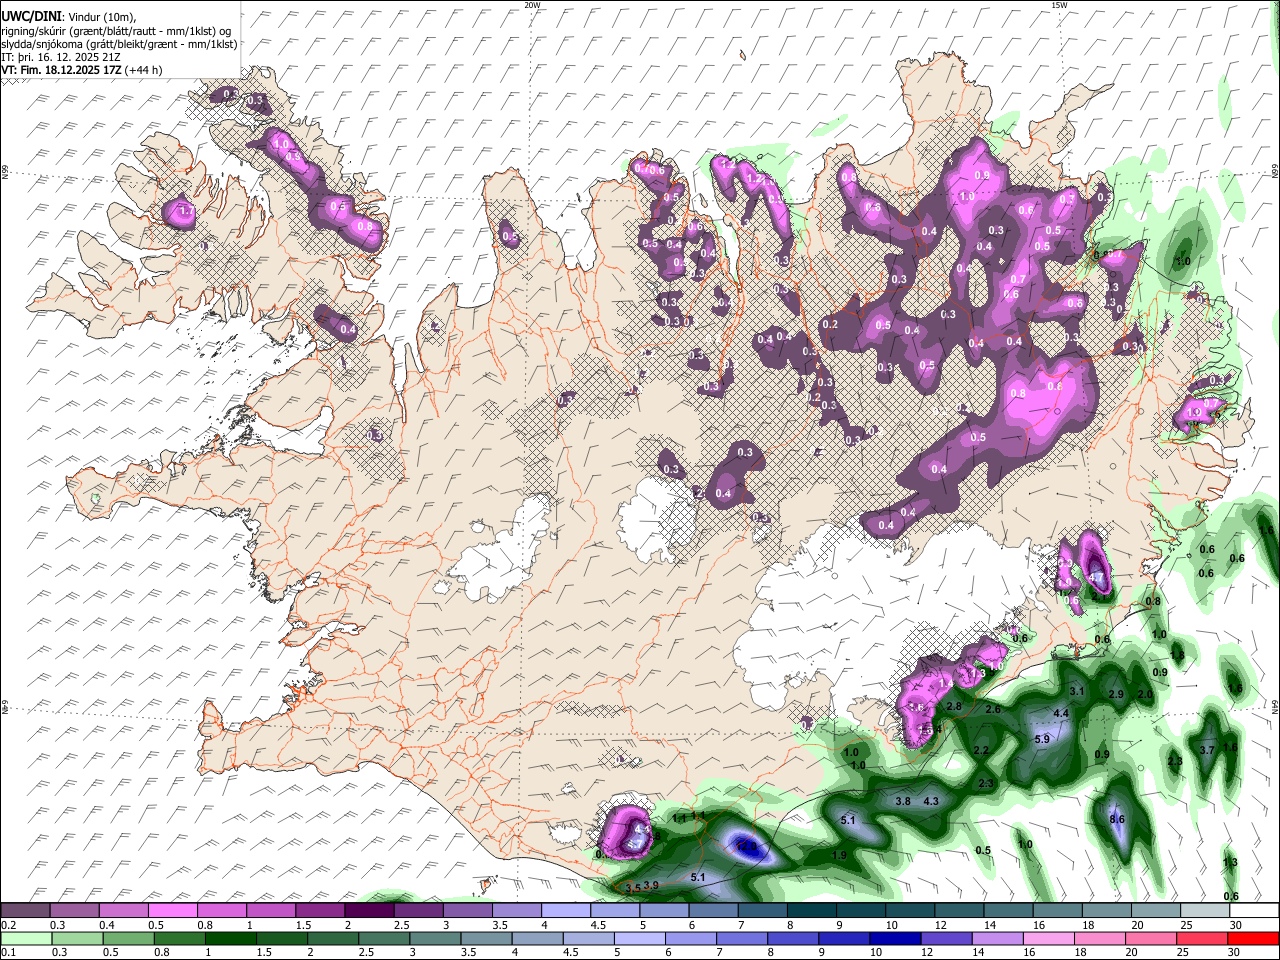
Task: Select the dark purple 2 swatch in the snow legend
Action: tap(369, 910)
